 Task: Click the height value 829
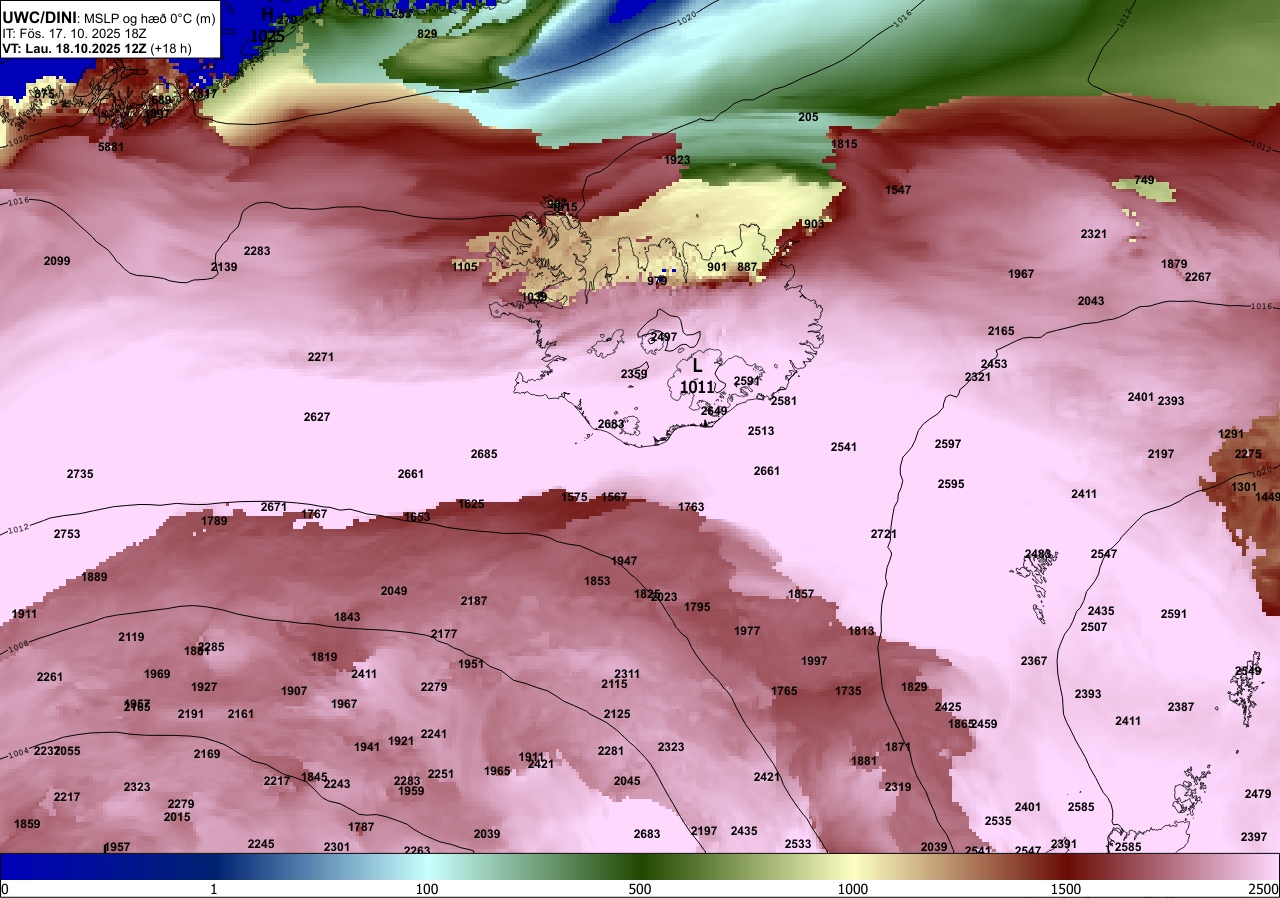[x=427, y=34]
